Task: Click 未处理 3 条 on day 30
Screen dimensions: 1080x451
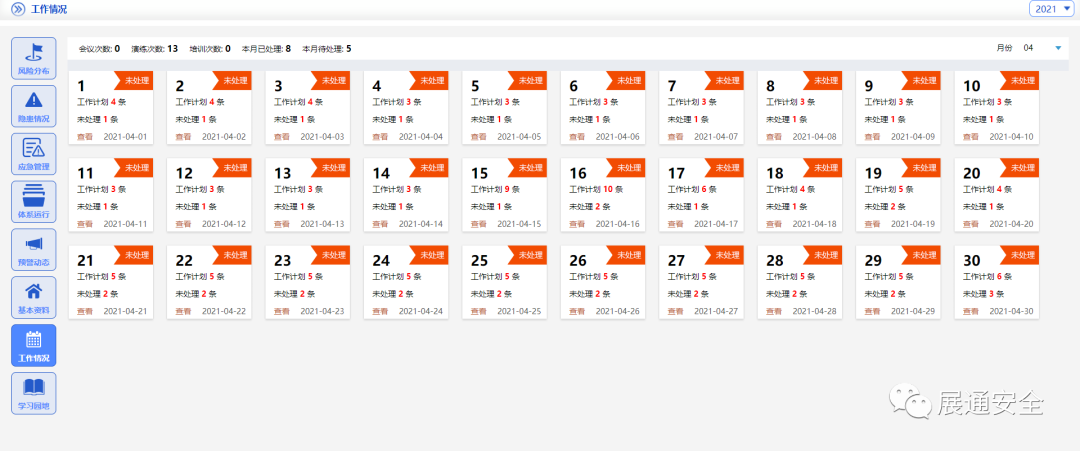Action: point(984,294)
